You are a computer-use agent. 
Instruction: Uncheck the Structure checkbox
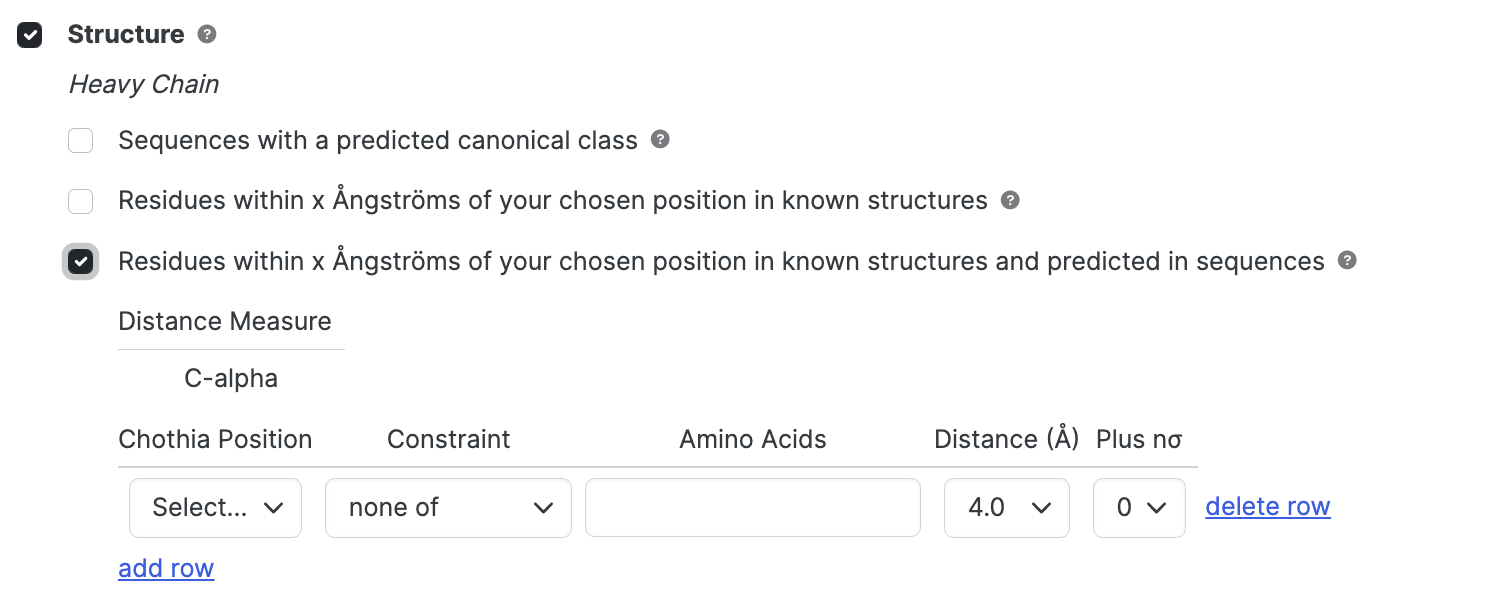(30, 35)
